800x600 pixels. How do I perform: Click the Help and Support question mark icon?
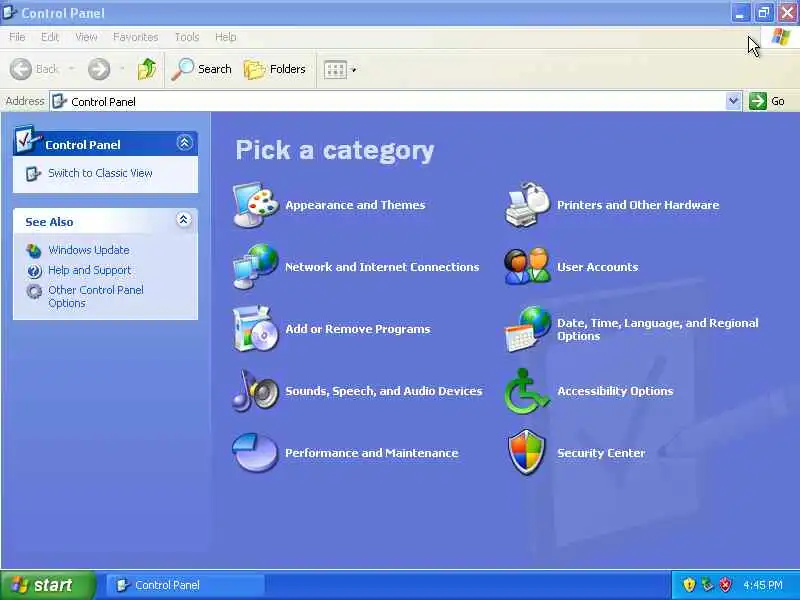pos(34,271)
